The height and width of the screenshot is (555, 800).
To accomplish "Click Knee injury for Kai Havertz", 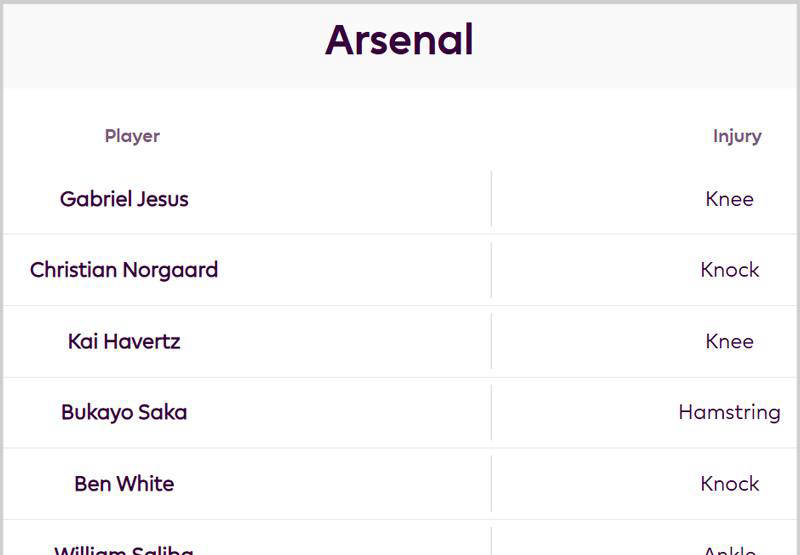I will pyautogui.click(x=729, y=341).
